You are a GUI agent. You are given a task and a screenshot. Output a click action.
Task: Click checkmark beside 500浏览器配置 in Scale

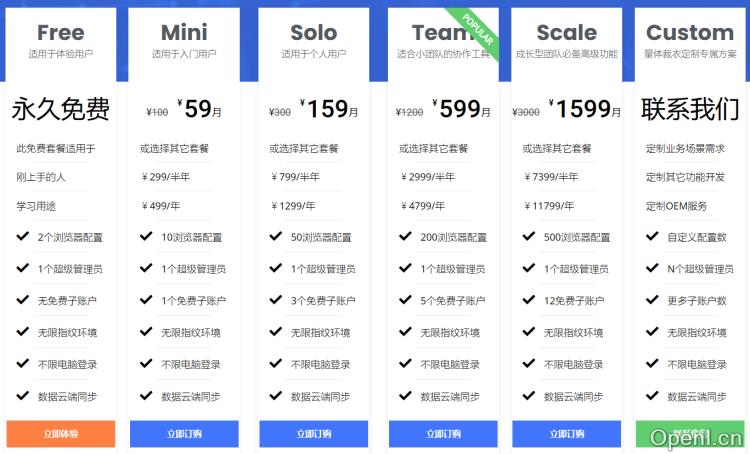click(x=528, y=237)
